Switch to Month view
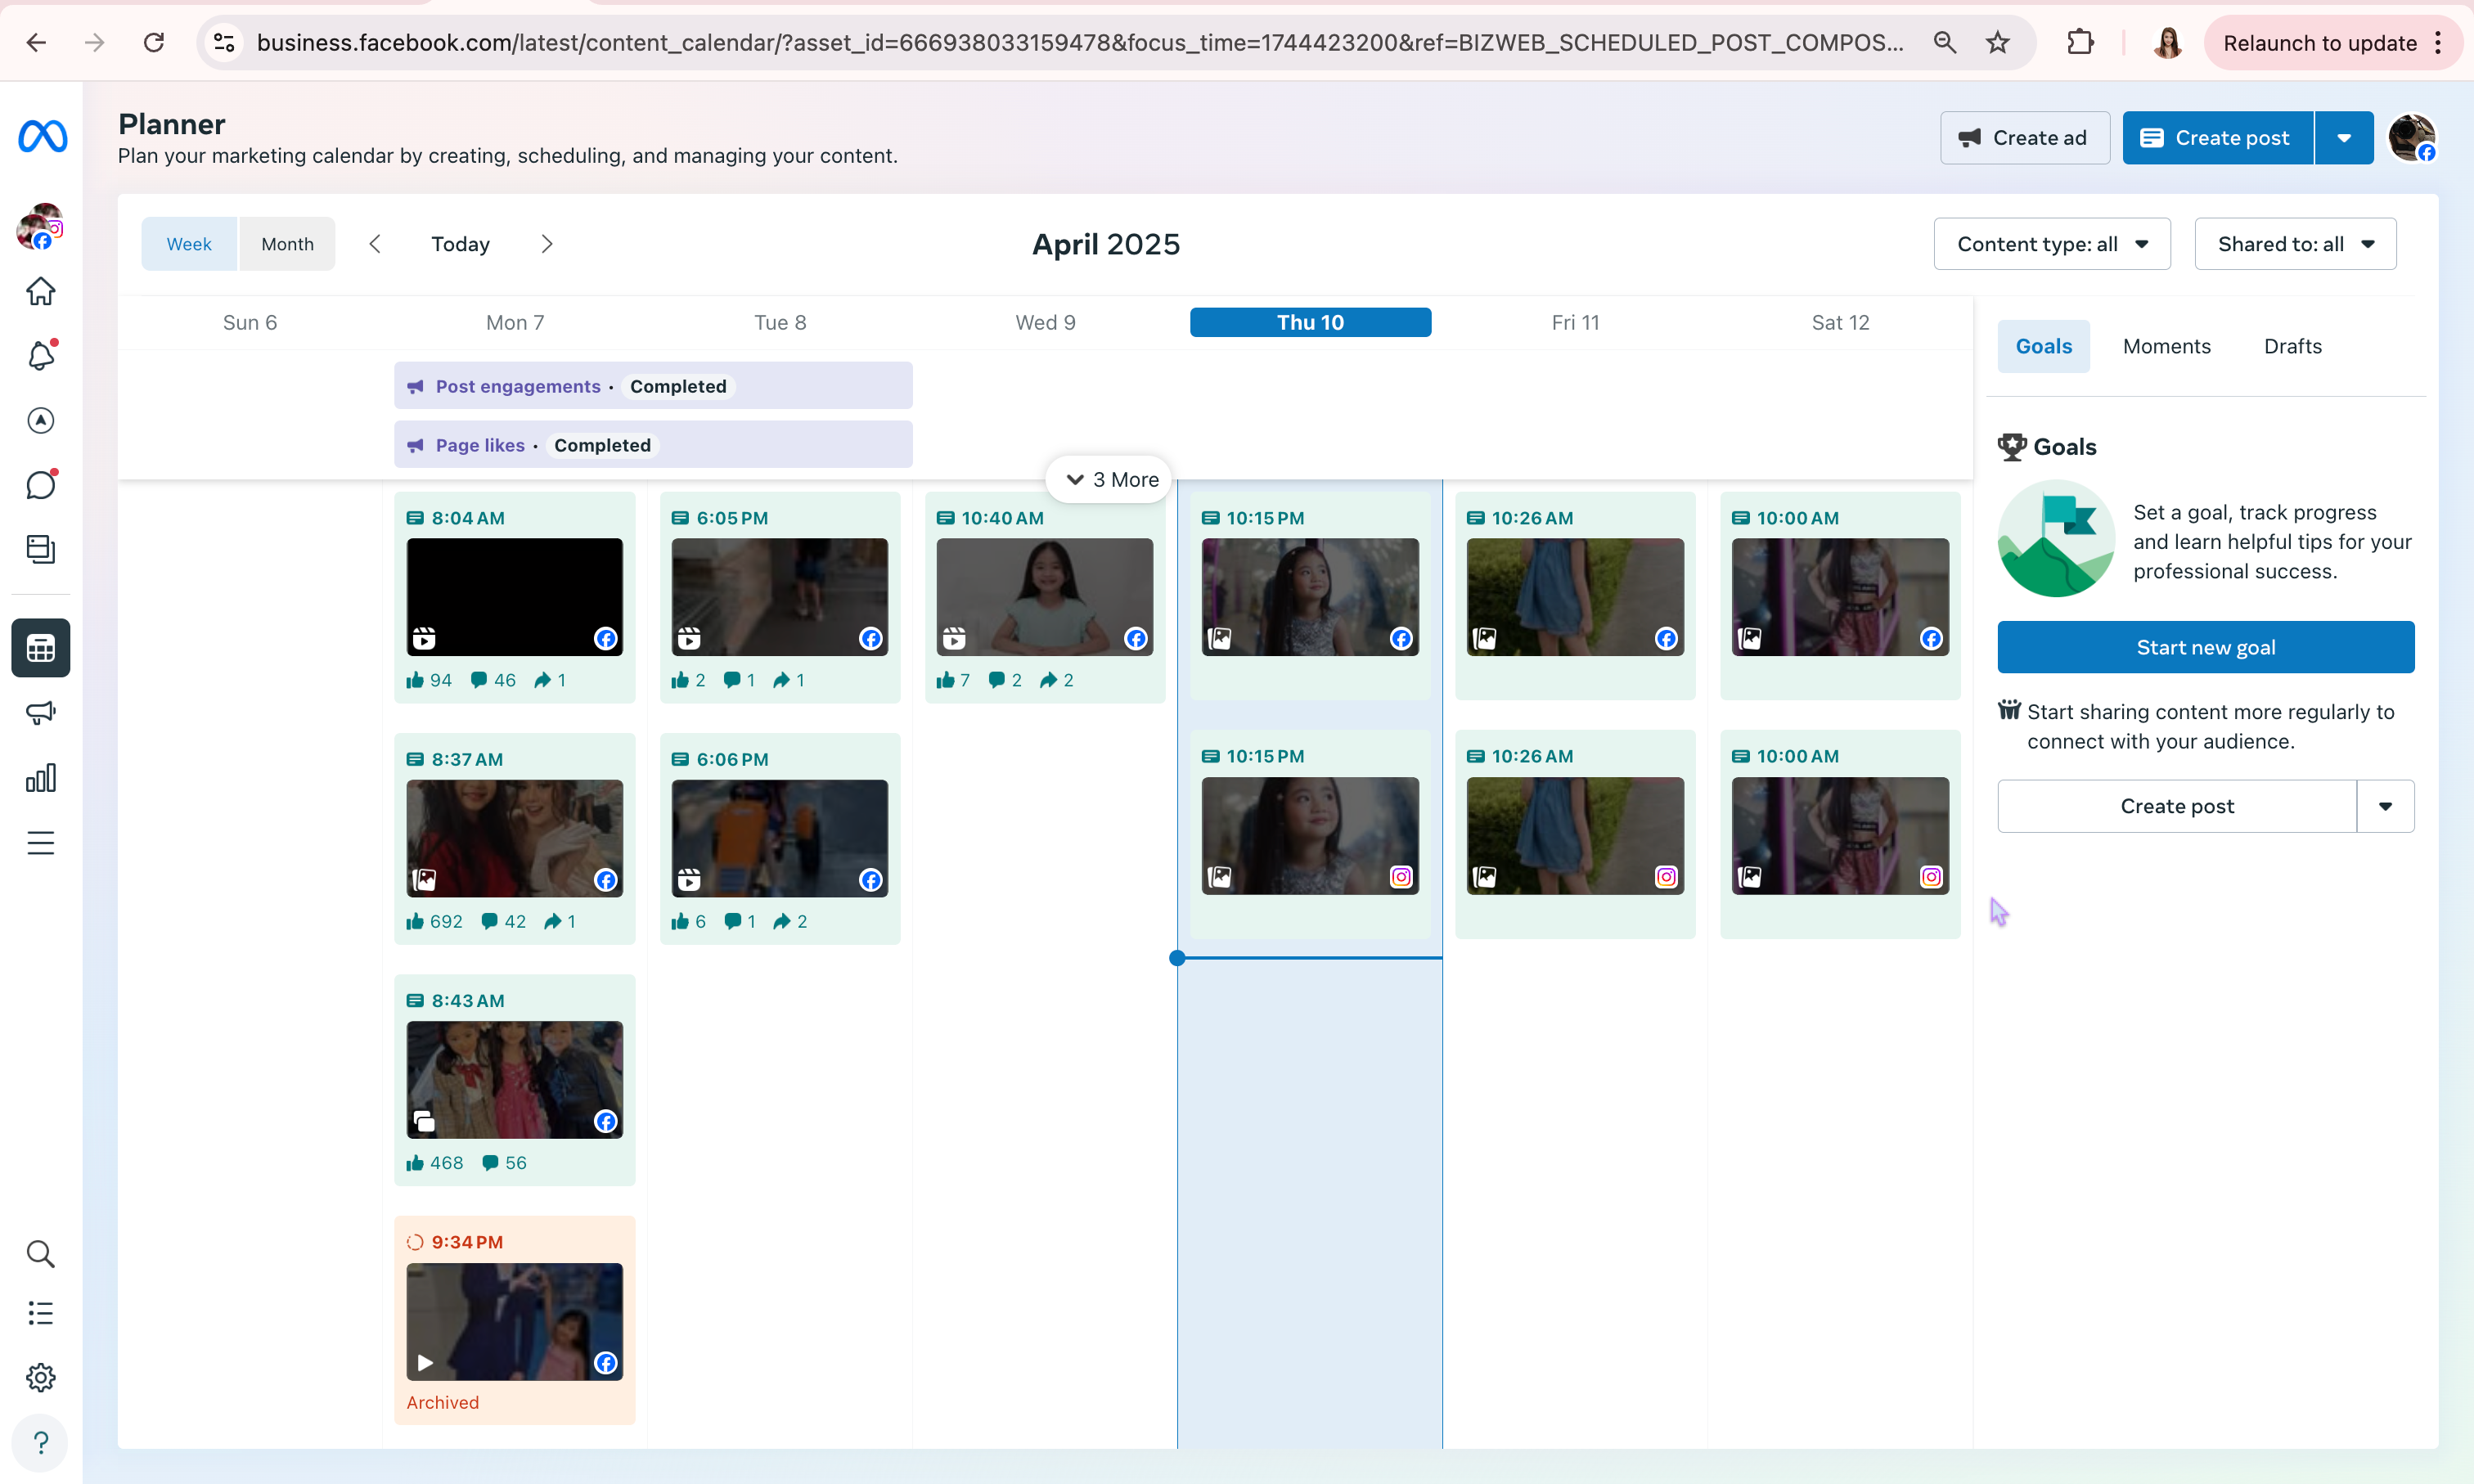 (x=287, y=244)
